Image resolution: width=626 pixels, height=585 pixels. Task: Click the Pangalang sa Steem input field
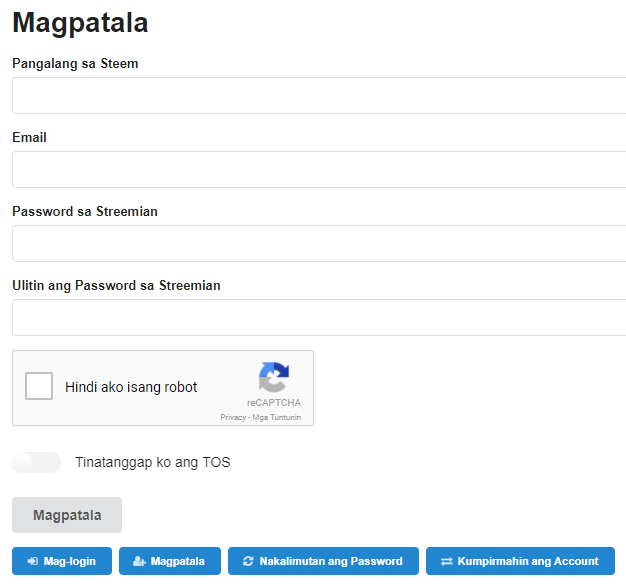tap(319, 95)
